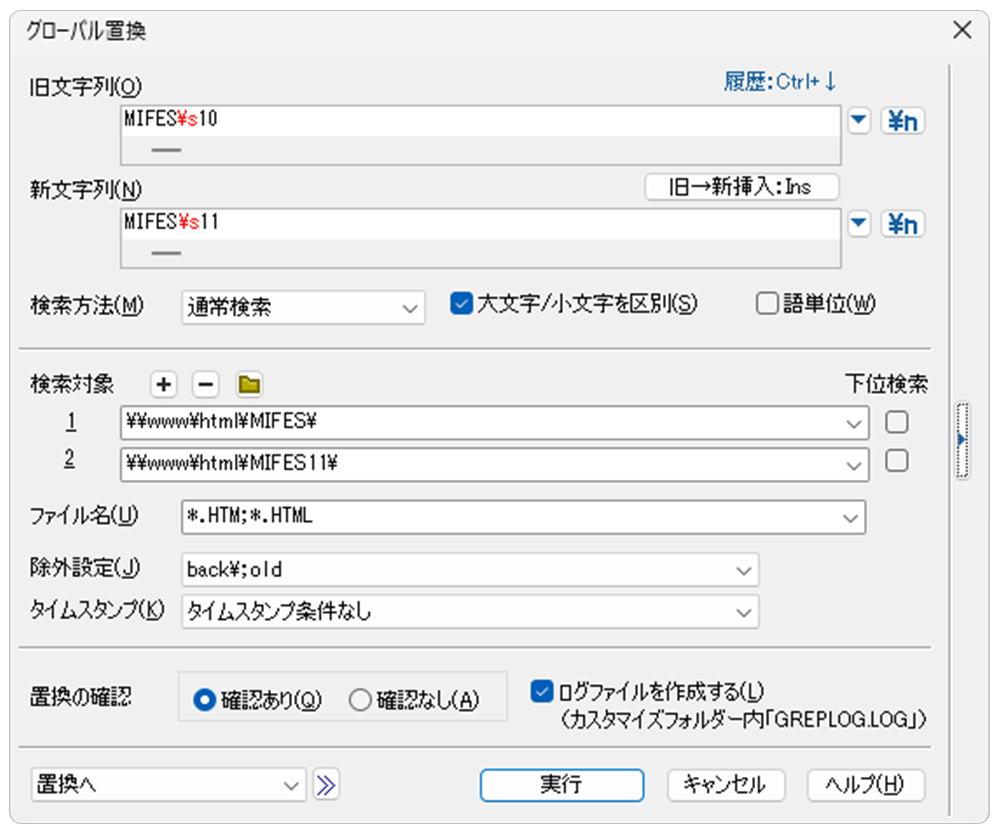Browse folder with the yellow folder icon
The width and height of the screenshot is (1000, 835).
[x=248, y=384]
